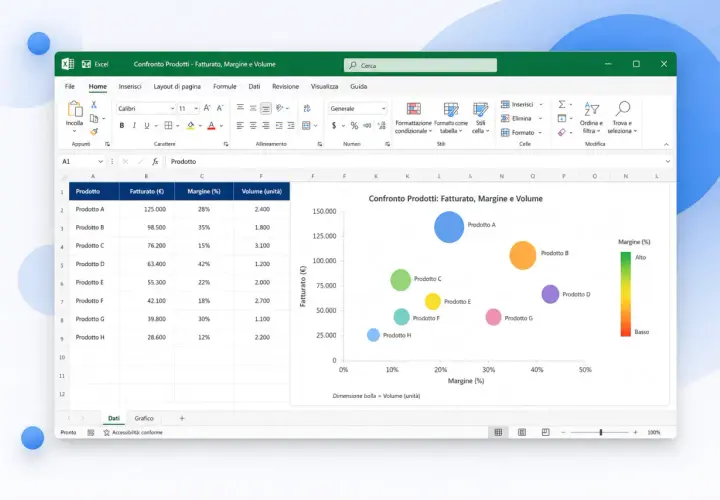Open the Stili cella dropdown
The image size is (720, 500).
tap(480, 118)
